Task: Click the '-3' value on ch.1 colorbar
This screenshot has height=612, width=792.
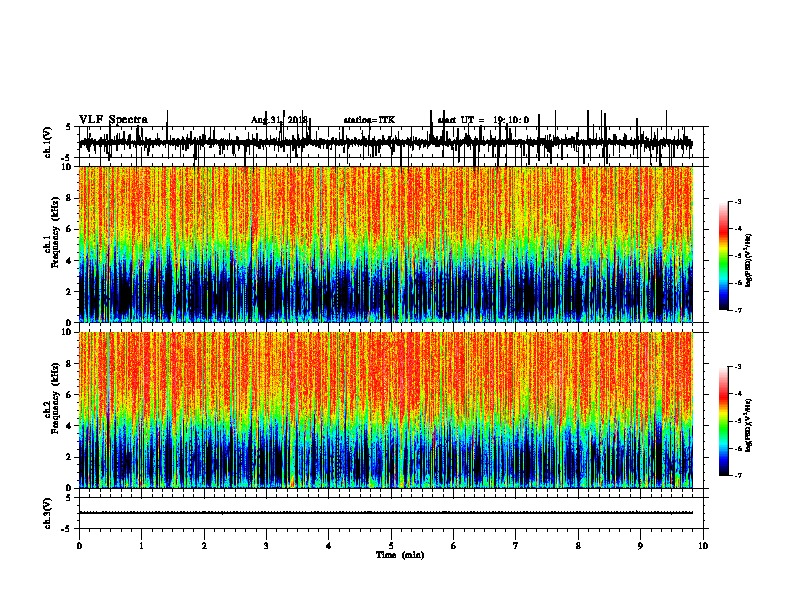Action: click(x=738, y=201)
